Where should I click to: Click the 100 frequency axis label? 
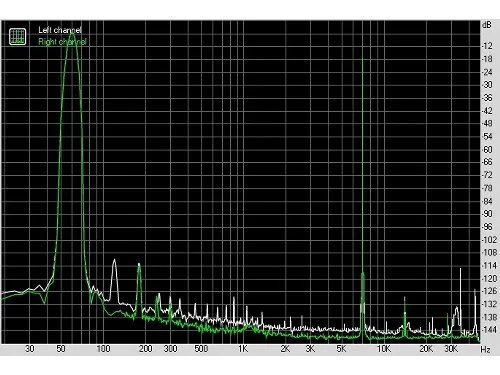pos(103,349)
